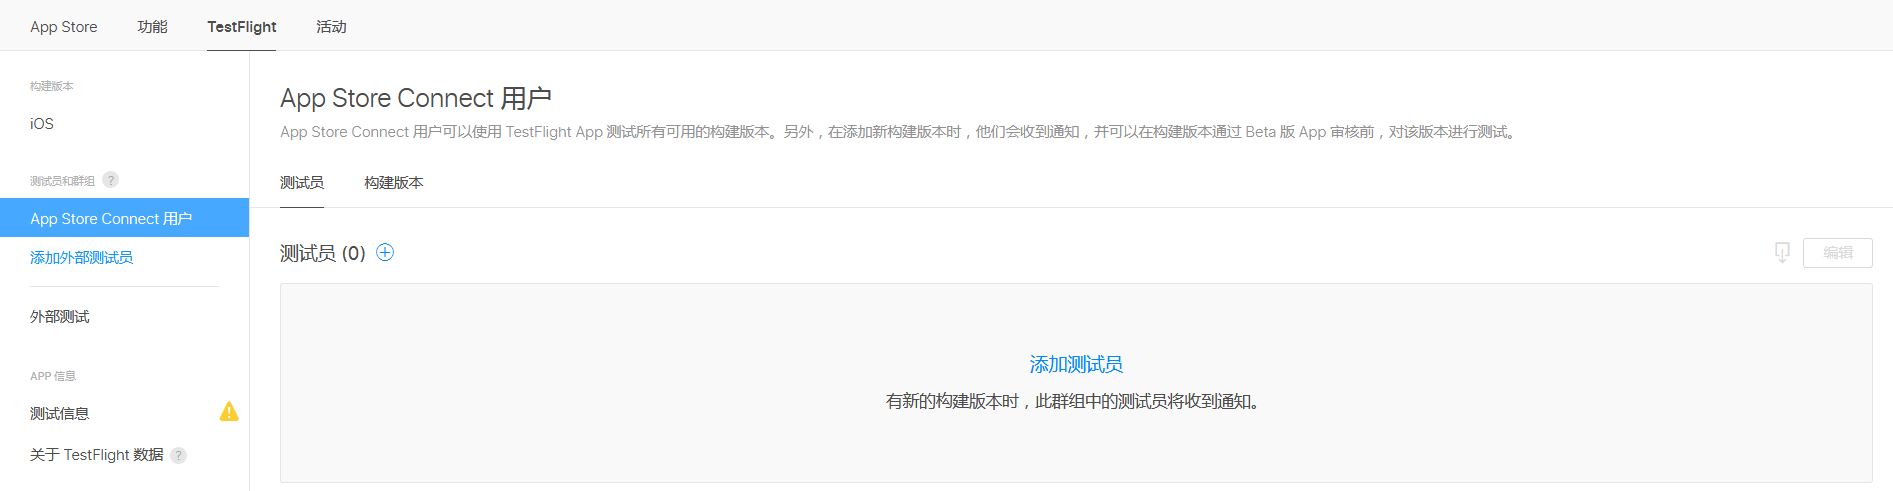This screenshot has height=491, width=1893.
Task: Click the 测试员和群组 section label
Action: coord(62,181)
